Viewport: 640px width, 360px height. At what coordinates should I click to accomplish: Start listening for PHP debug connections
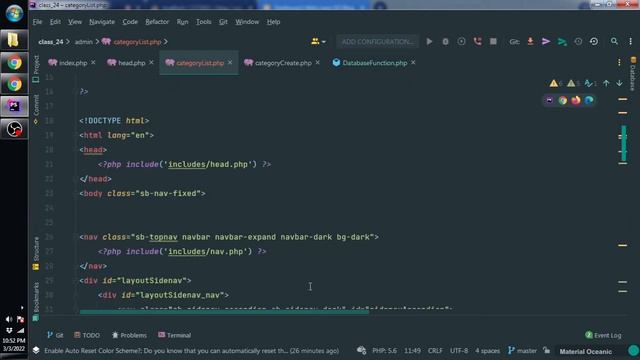(477, 42)
